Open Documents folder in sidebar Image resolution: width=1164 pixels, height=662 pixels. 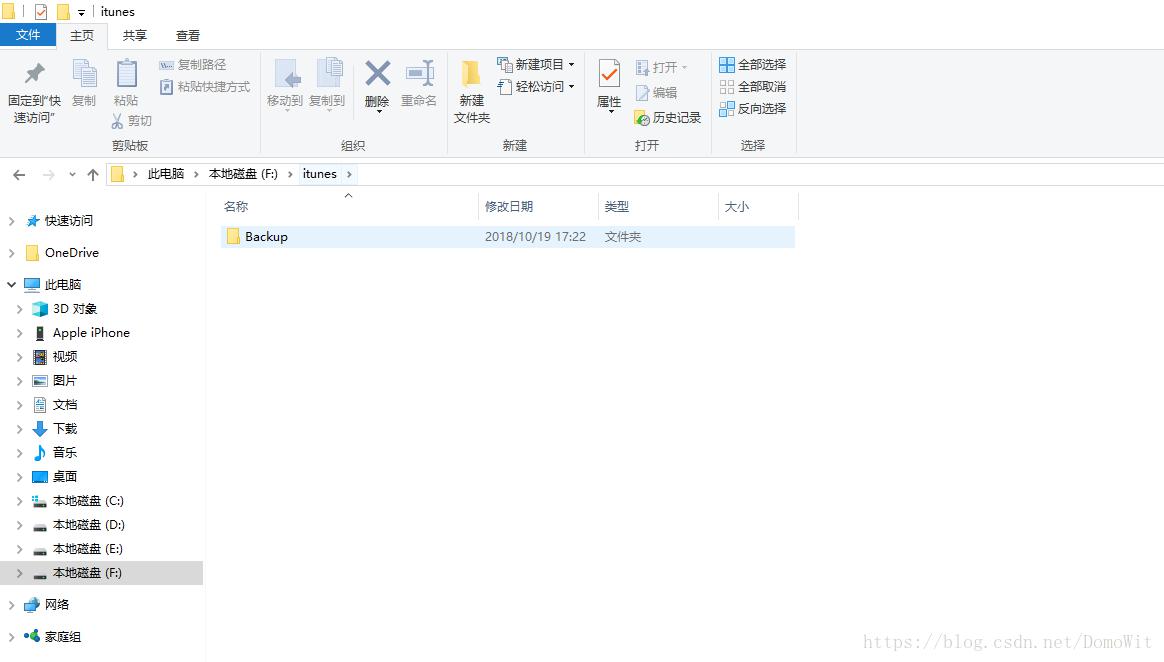pyautogui.click(x=56, y=404)
